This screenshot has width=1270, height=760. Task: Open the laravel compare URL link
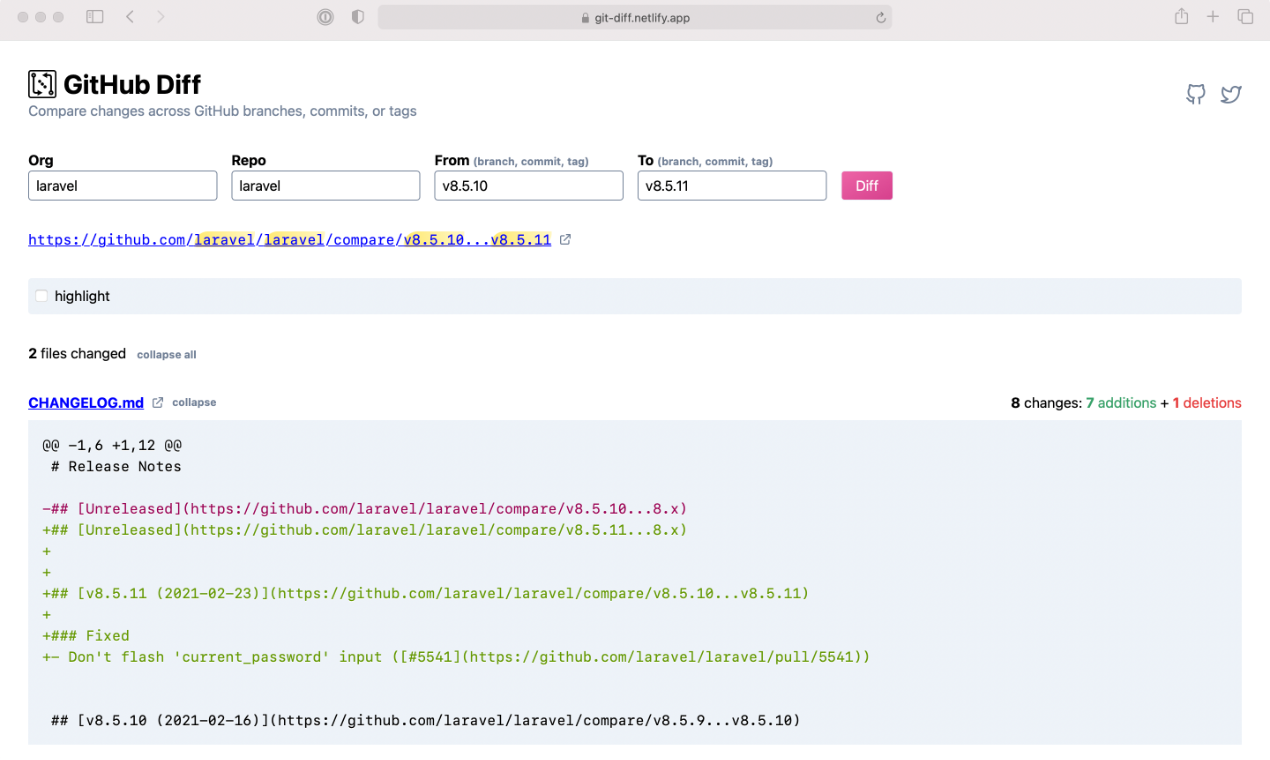click(x=290, y=239)
